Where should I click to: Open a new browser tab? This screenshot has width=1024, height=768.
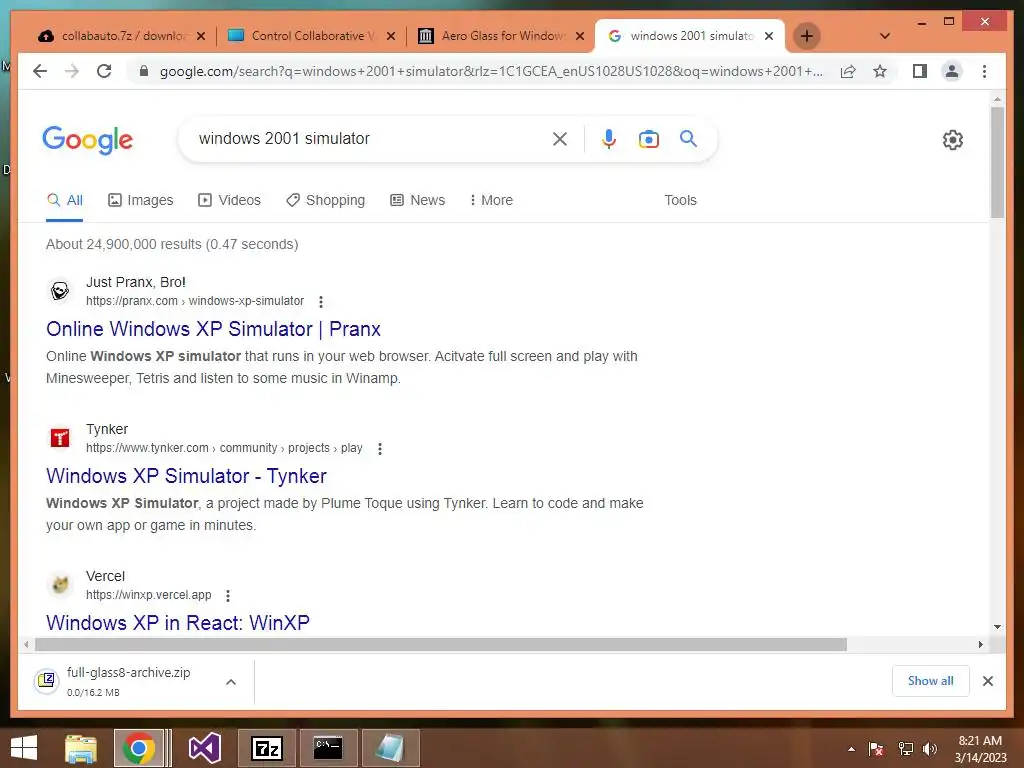pyautogui.click(x=807, y=36)
